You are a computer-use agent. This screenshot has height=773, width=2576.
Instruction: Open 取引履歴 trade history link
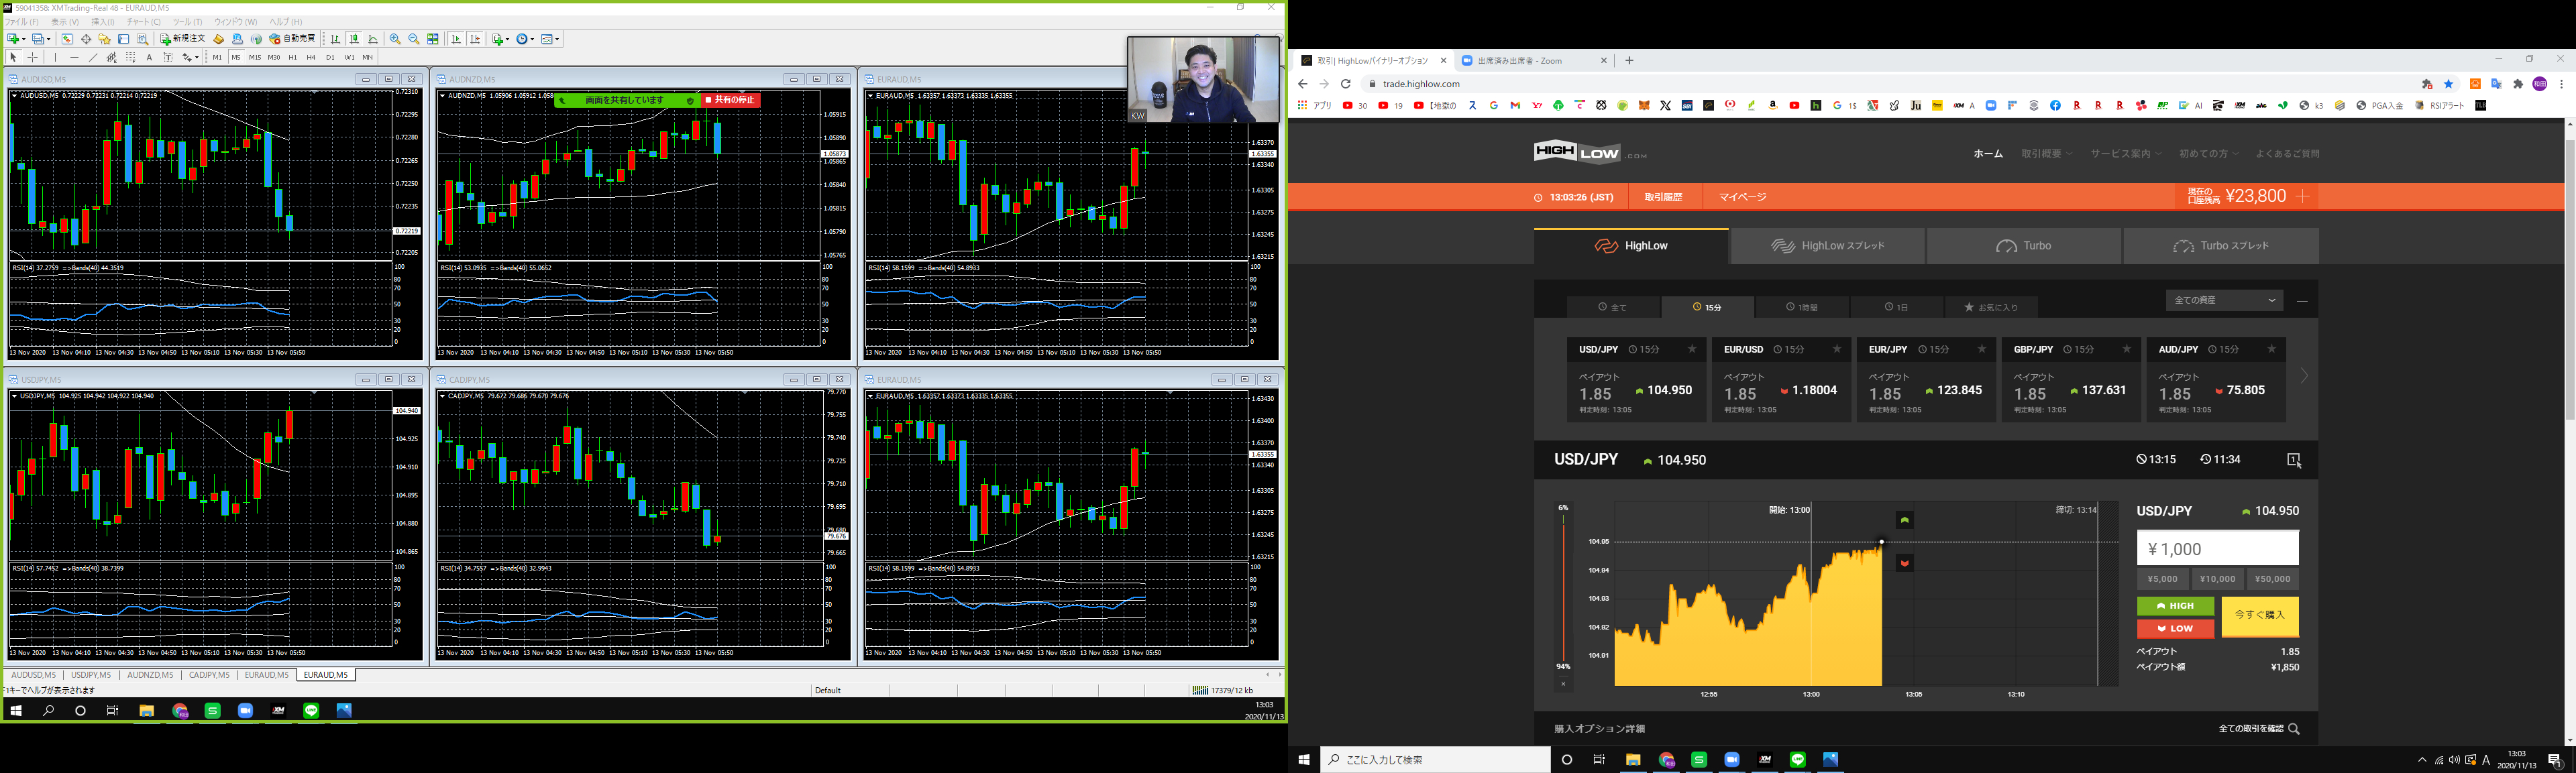[1663, 197]
